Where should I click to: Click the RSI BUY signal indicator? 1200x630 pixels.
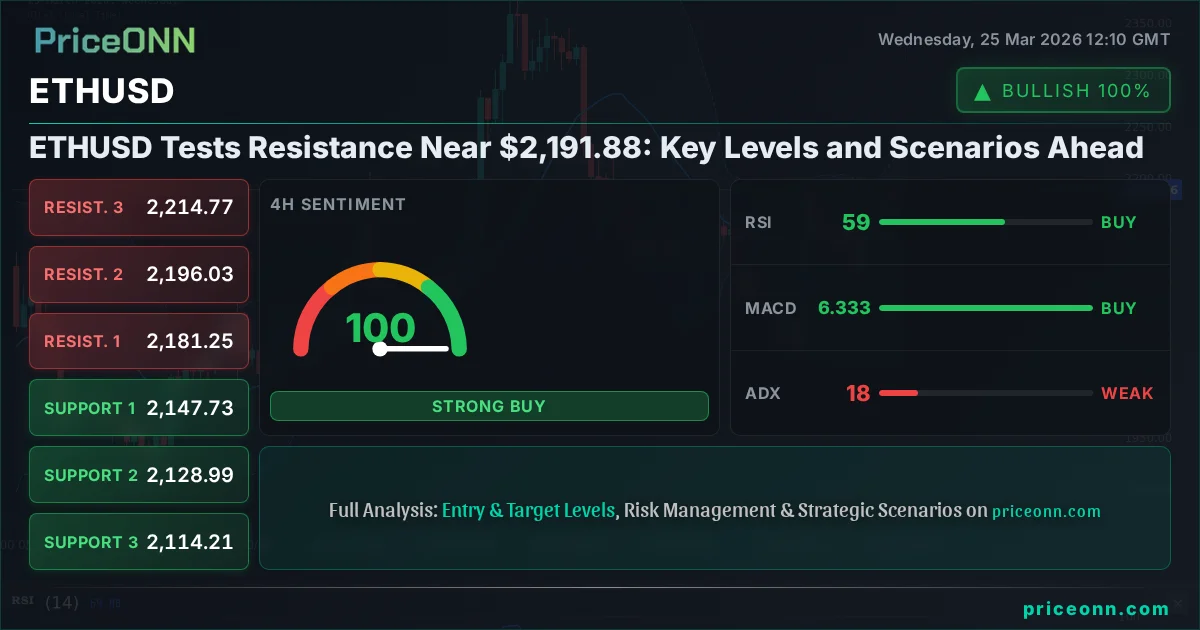pos(1118,222)
